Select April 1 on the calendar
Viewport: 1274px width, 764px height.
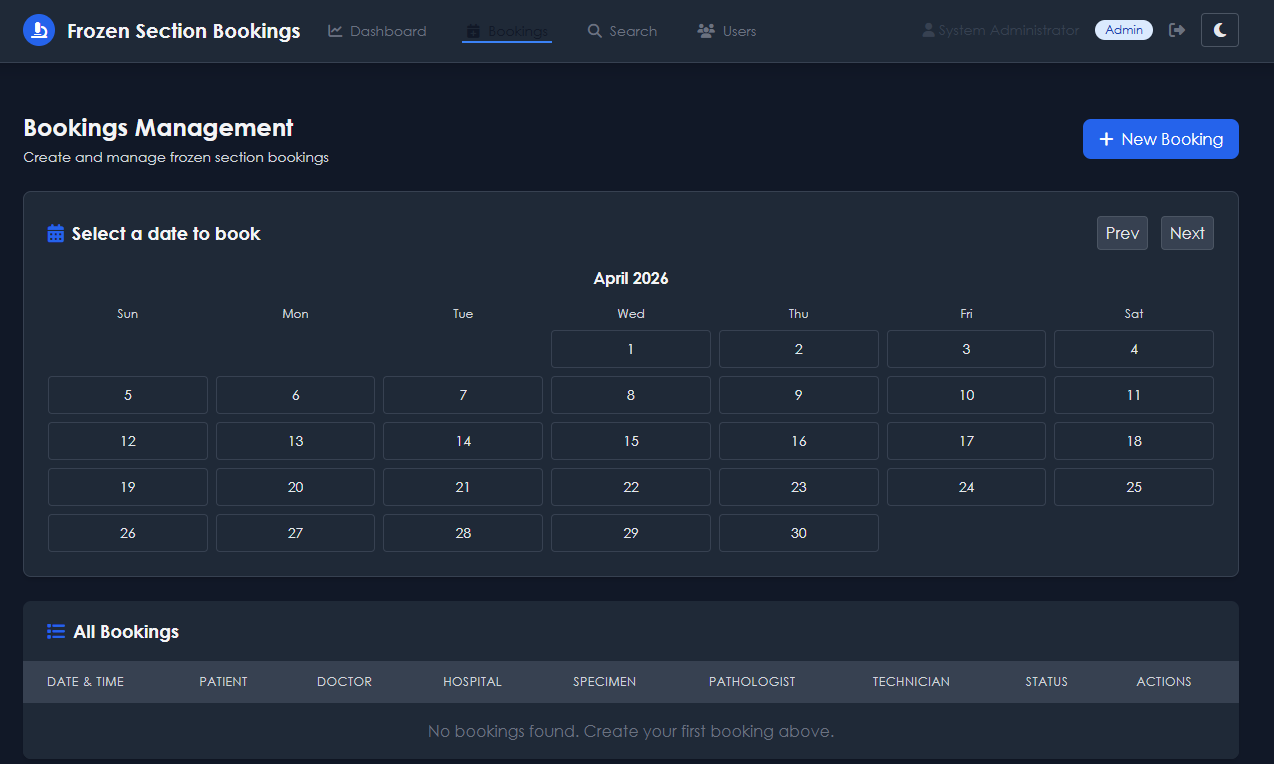[x=630, y=349]
